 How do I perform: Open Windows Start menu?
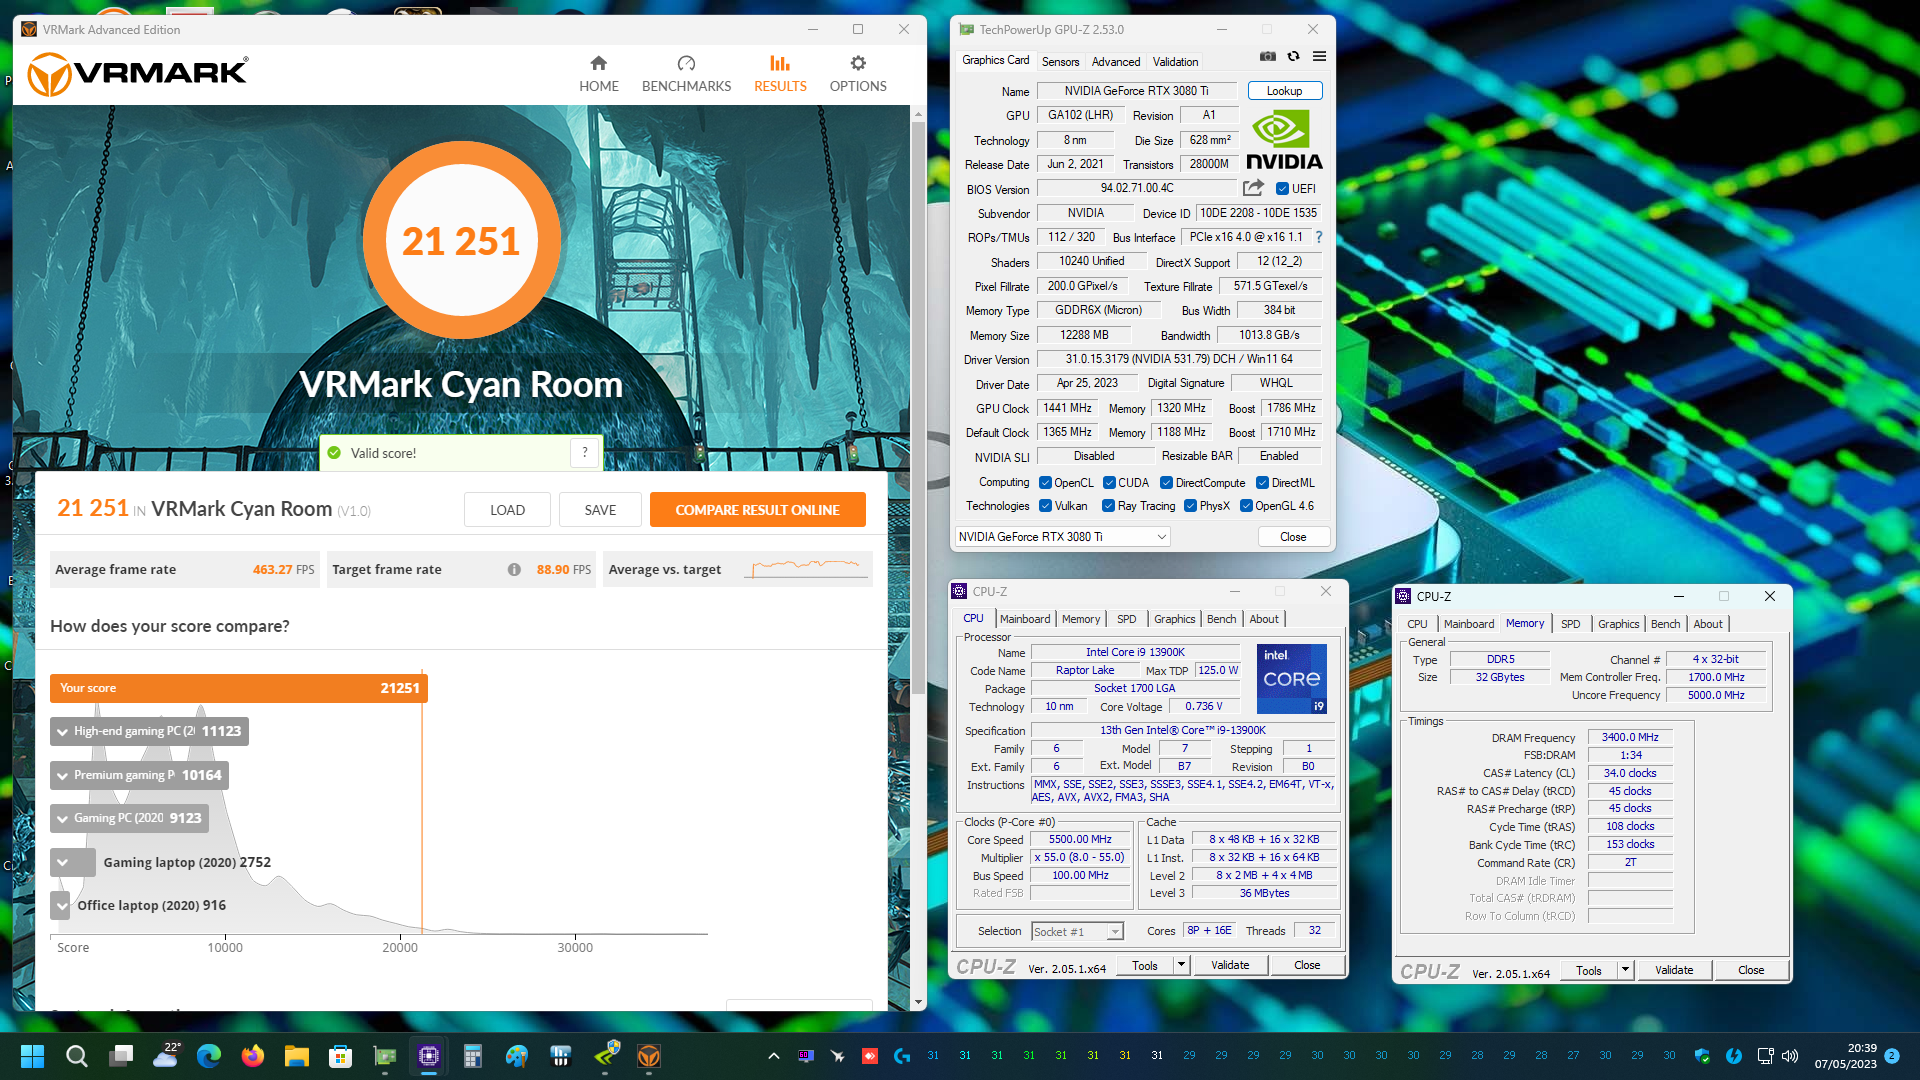tap(32, 1056)
